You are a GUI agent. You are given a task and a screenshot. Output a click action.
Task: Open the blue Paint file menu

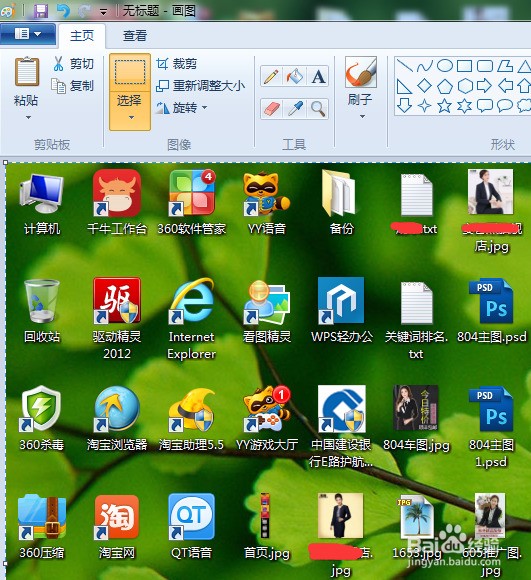[28, 34]
